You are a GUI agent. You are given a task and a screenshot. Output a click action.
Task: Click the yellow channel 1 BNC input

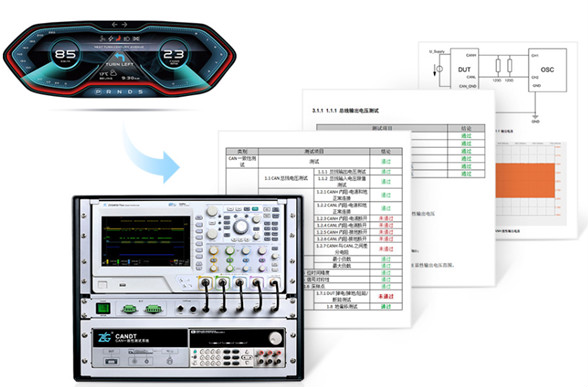tap(205, 282)
